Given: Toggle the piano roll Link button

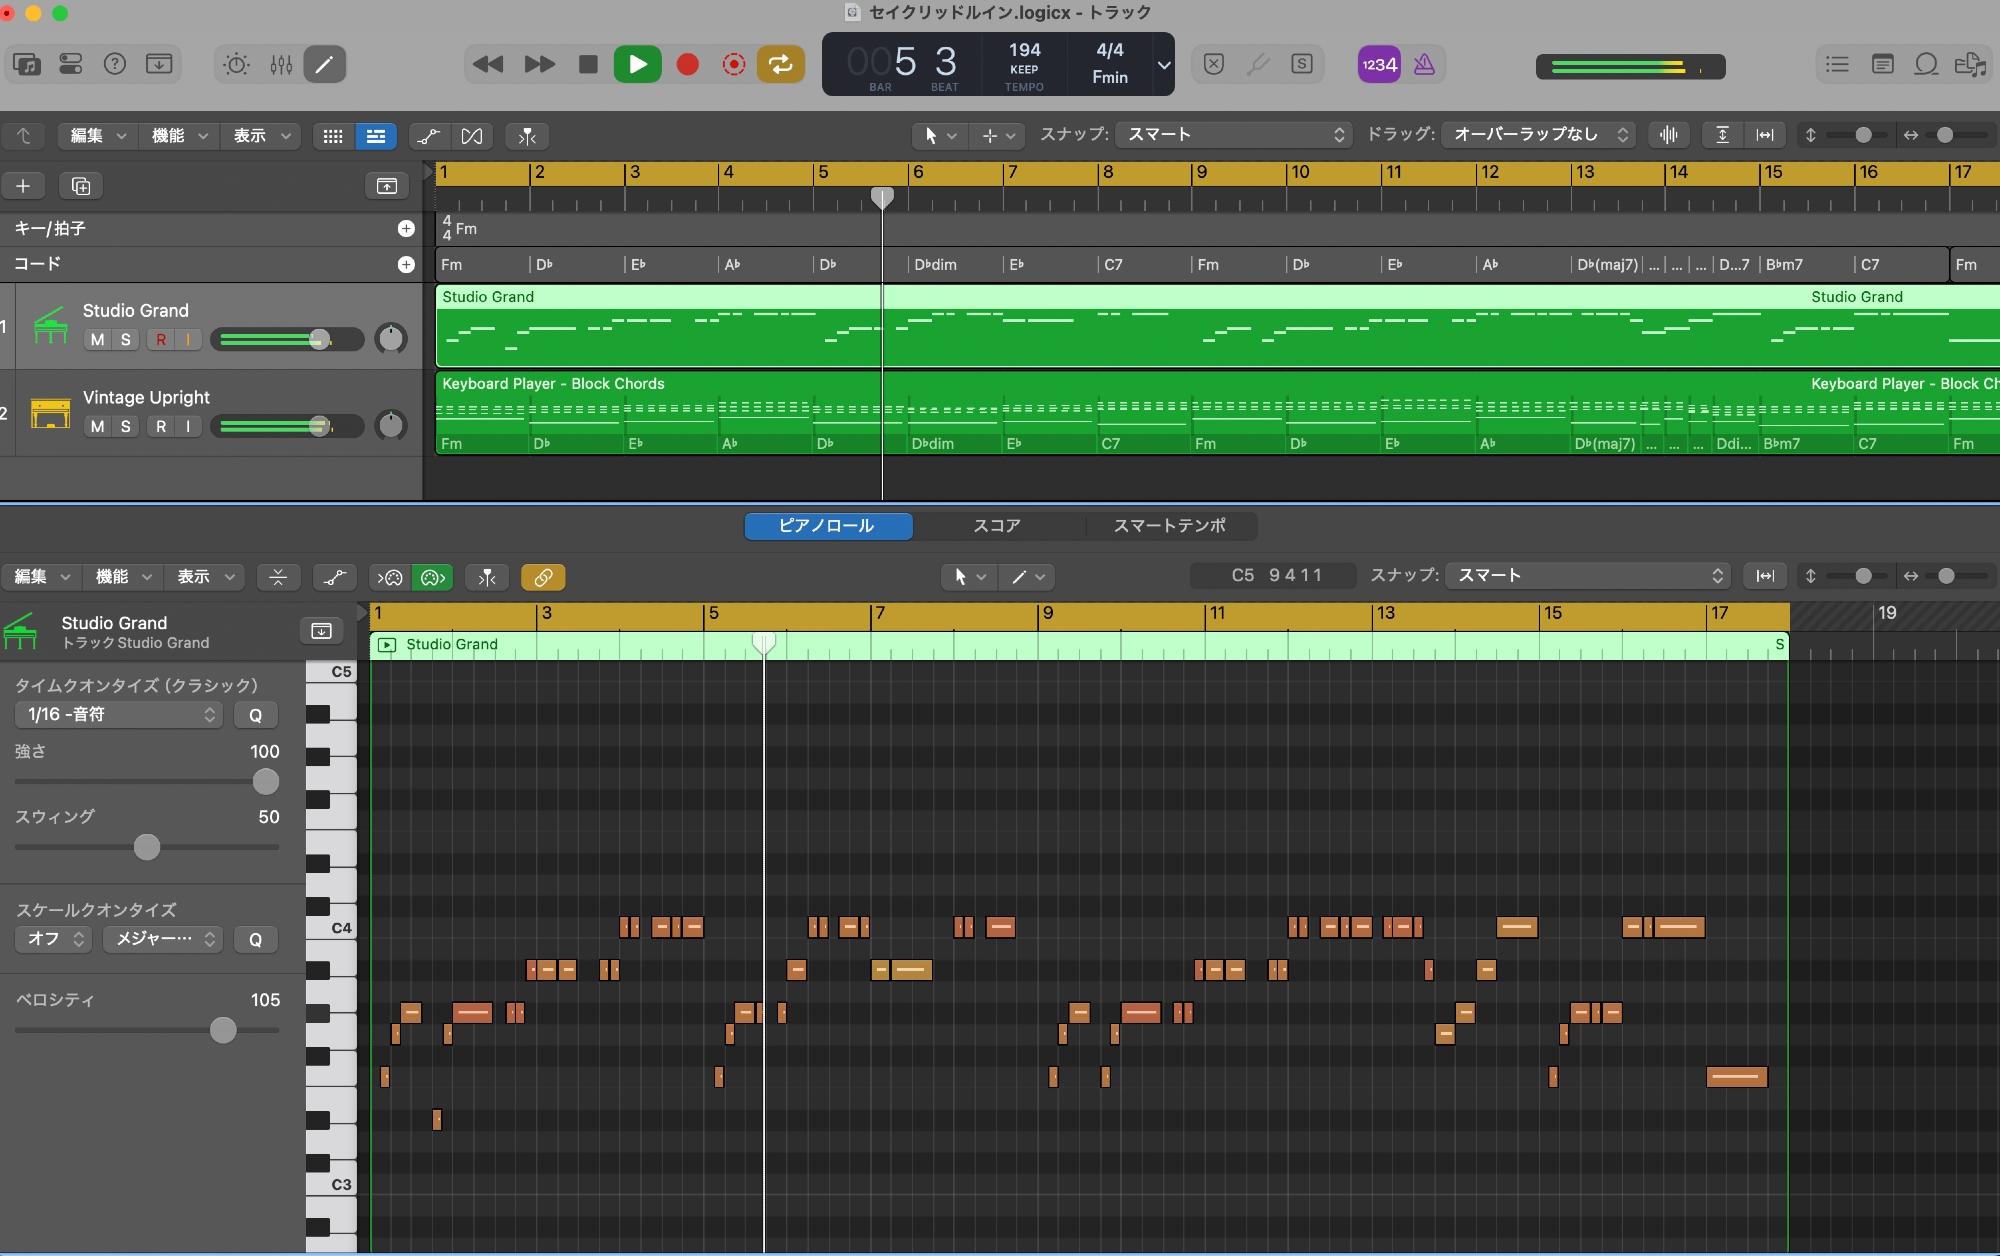Looking at the screenshot, I should (543, 577).
